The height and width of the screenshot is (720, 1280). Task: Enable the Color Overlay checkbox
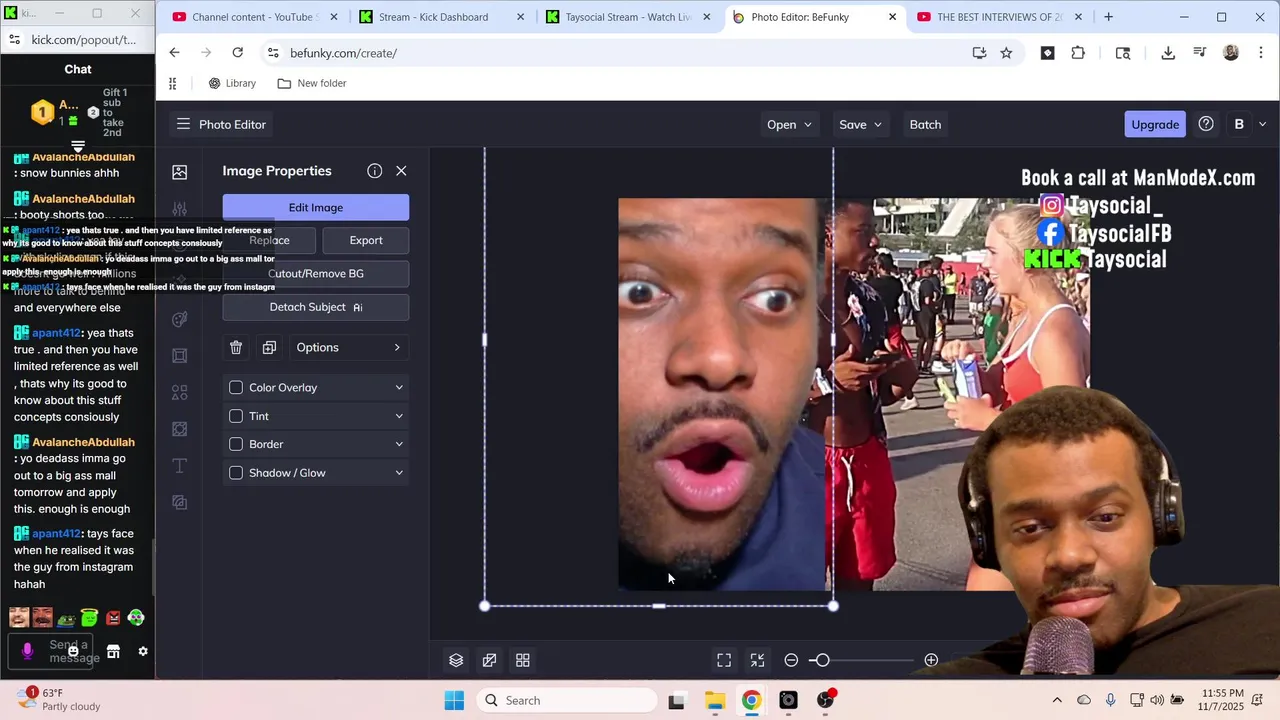236,387
